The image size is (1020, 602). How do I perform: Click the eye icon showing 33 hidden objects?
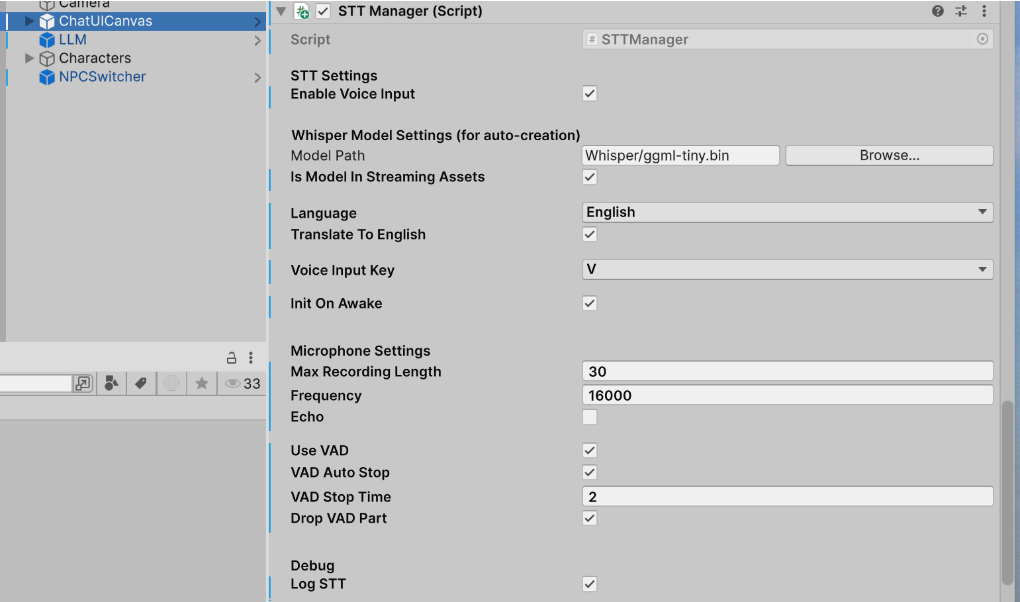point(238,383)
